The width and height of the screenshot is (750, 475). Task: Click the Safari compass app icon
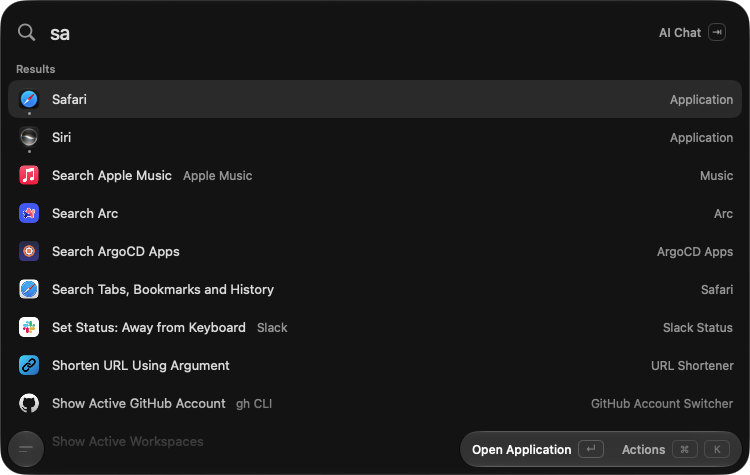point(29,99)
